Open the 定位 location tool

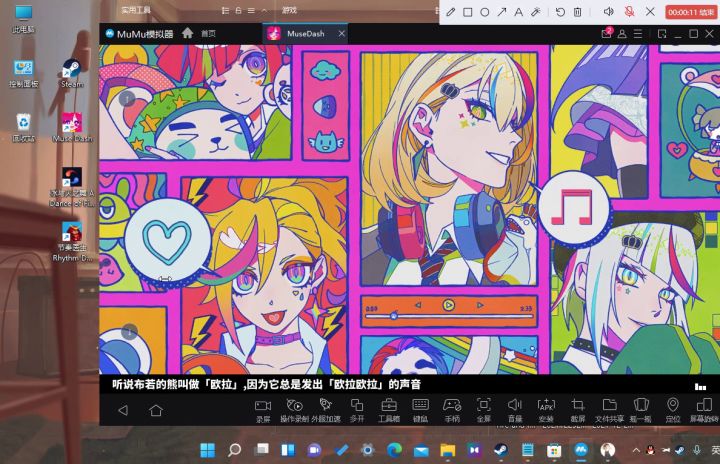pos(673,410)
